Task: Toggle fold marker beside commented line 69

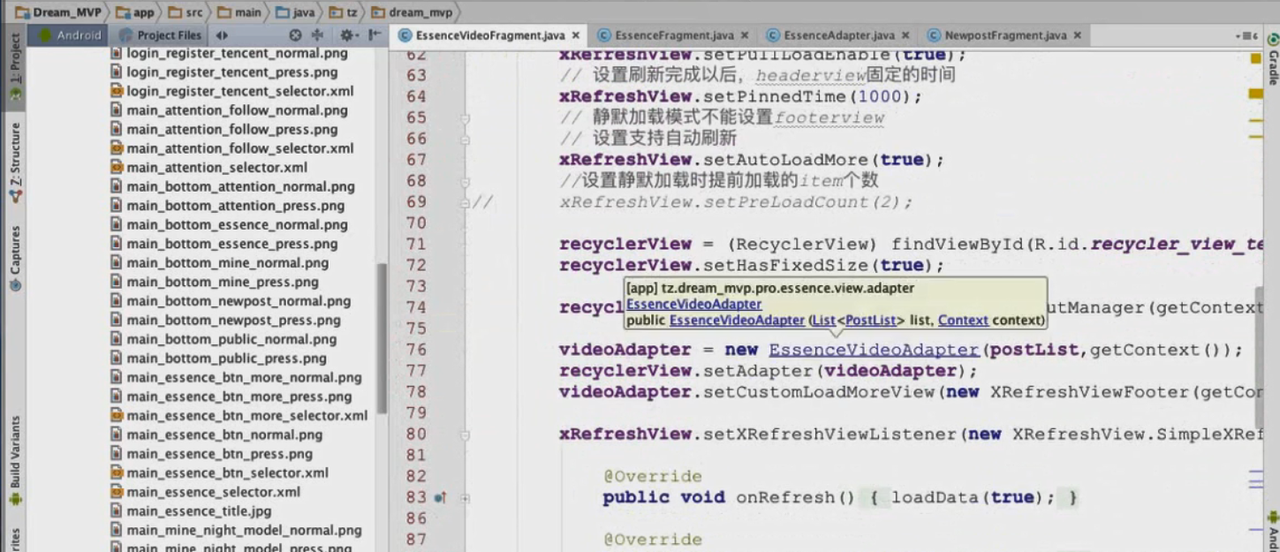Action: point(465,202)
